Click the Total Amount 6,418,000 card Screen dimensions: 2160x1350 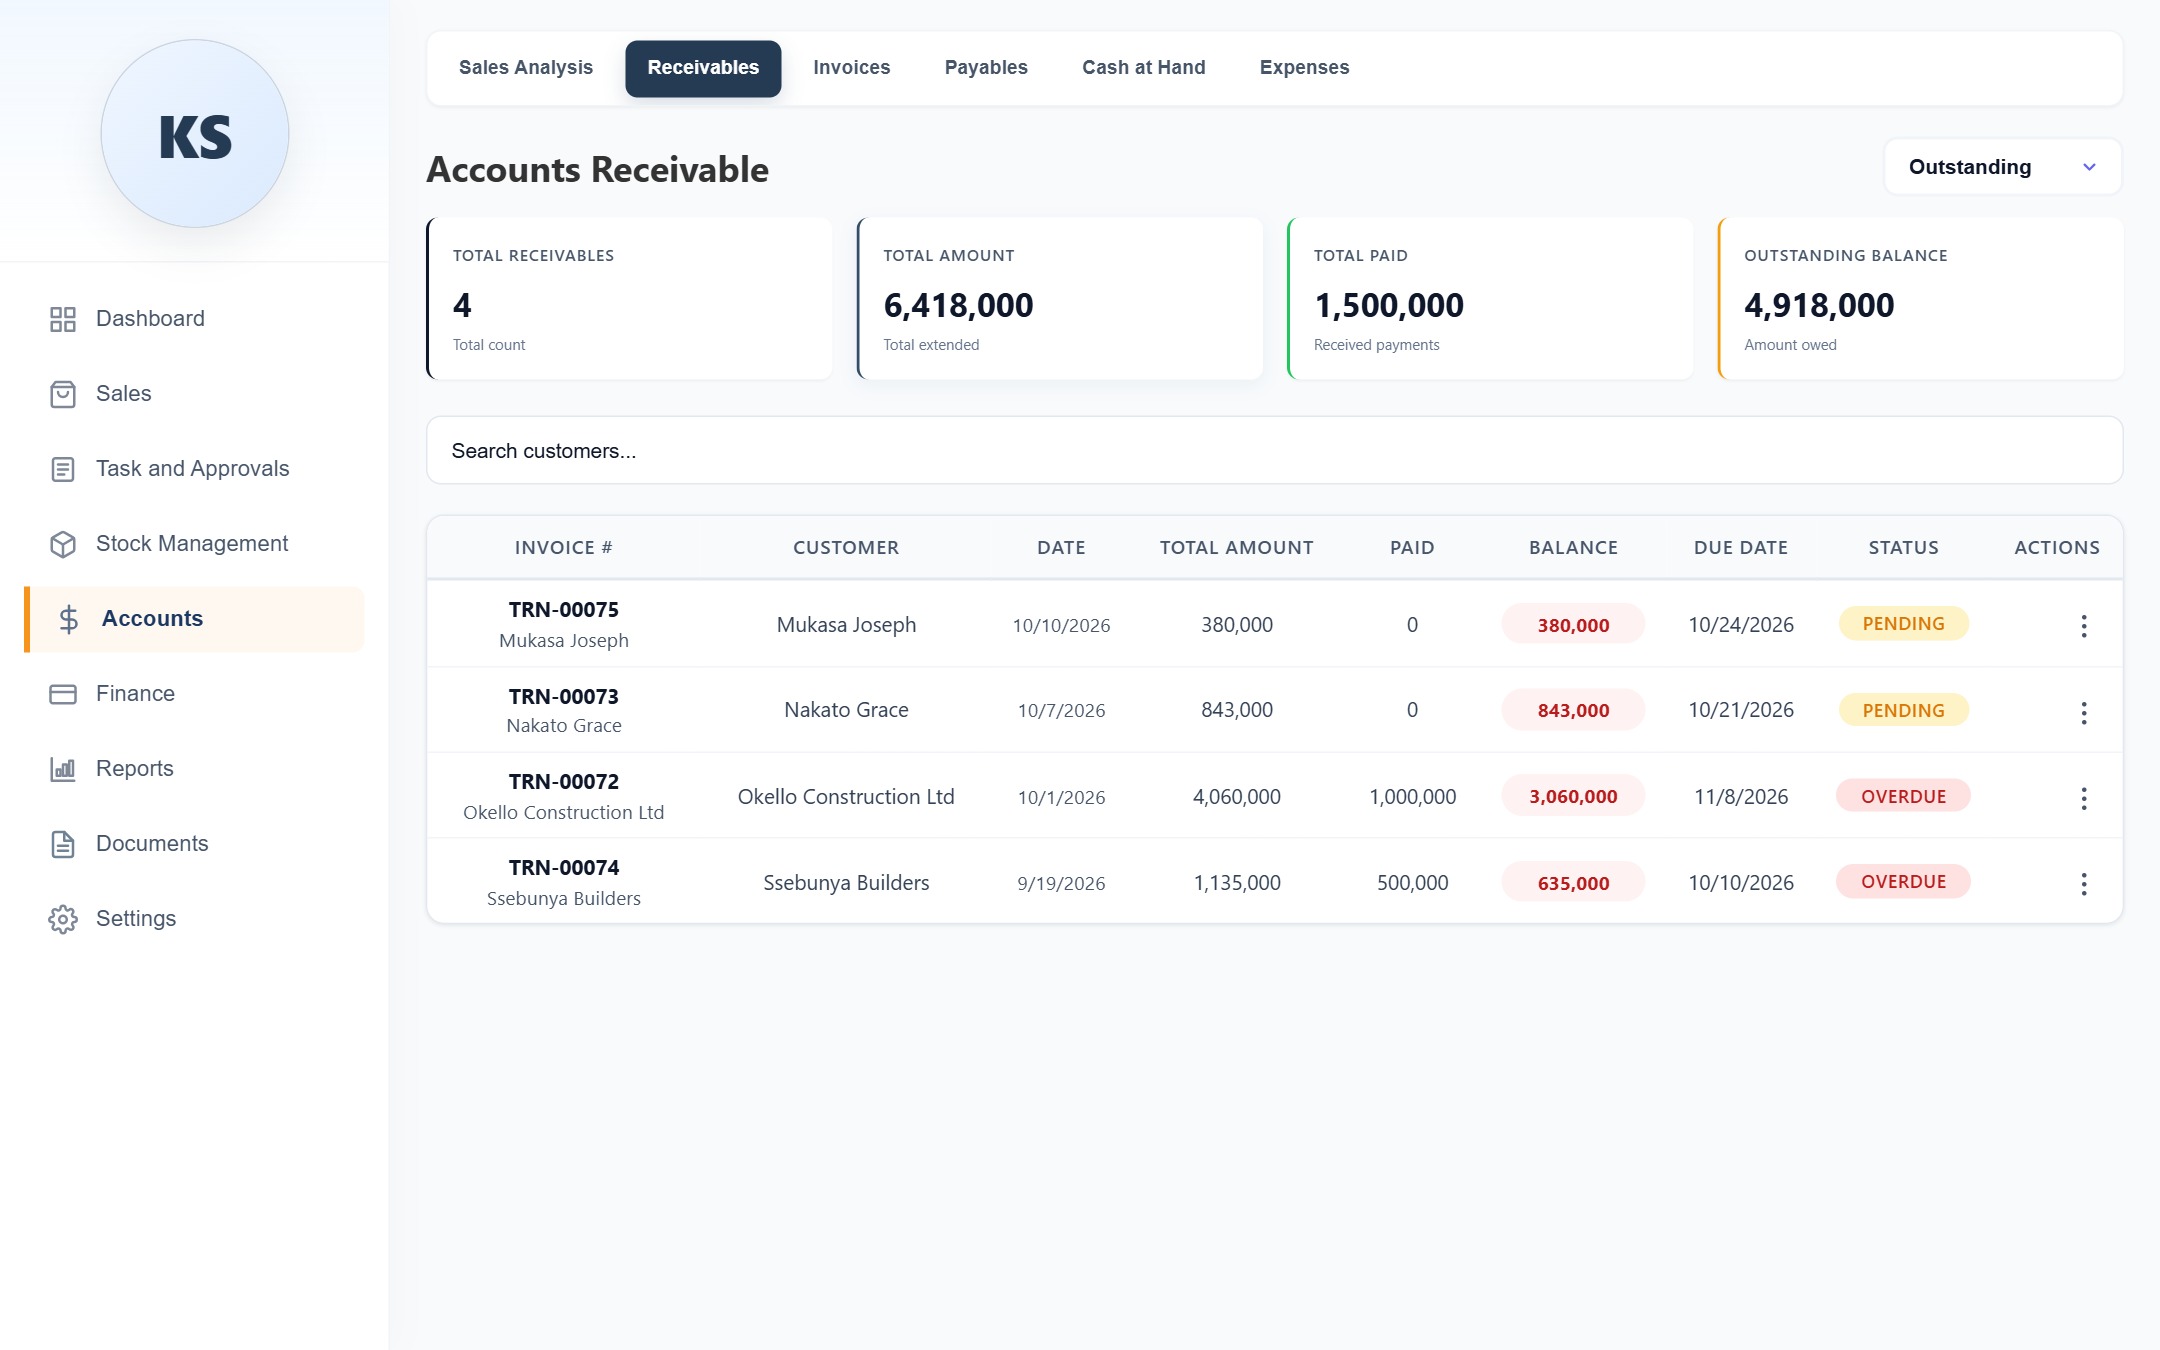click(x=1060, y=299)
